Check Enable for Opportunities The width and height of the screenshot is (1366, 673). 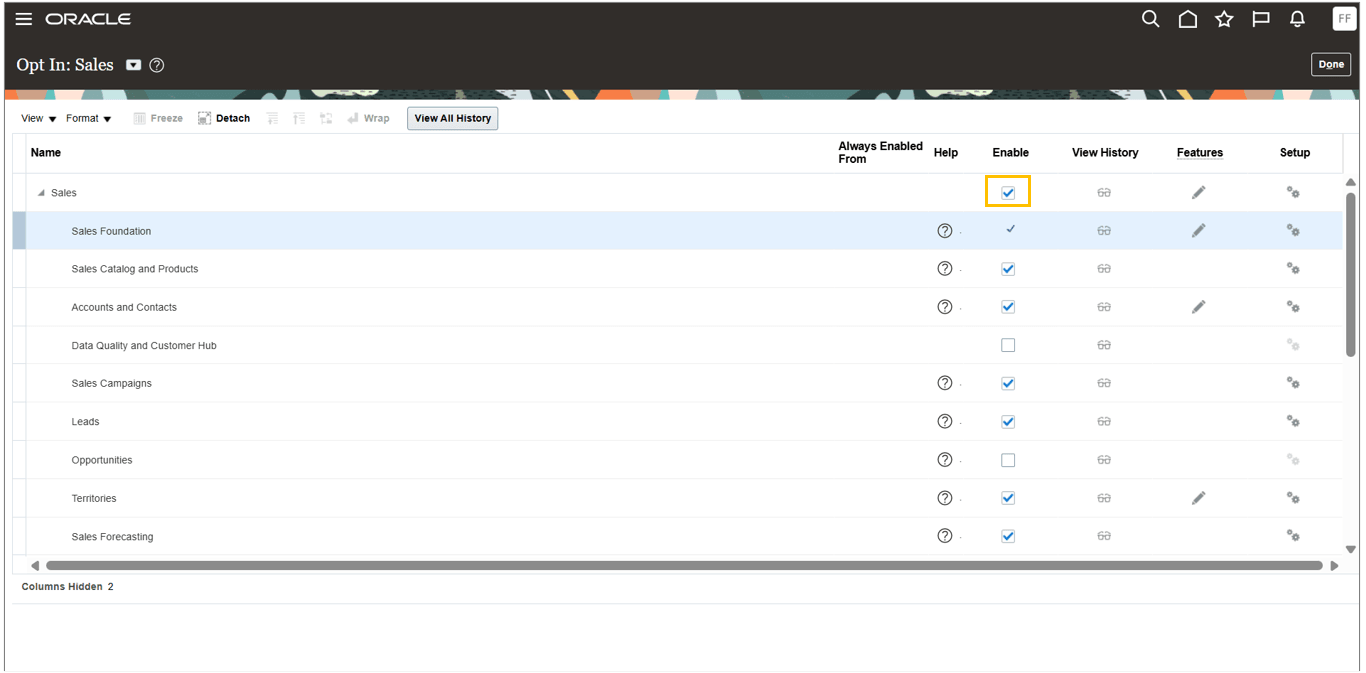coord(1008,460)
